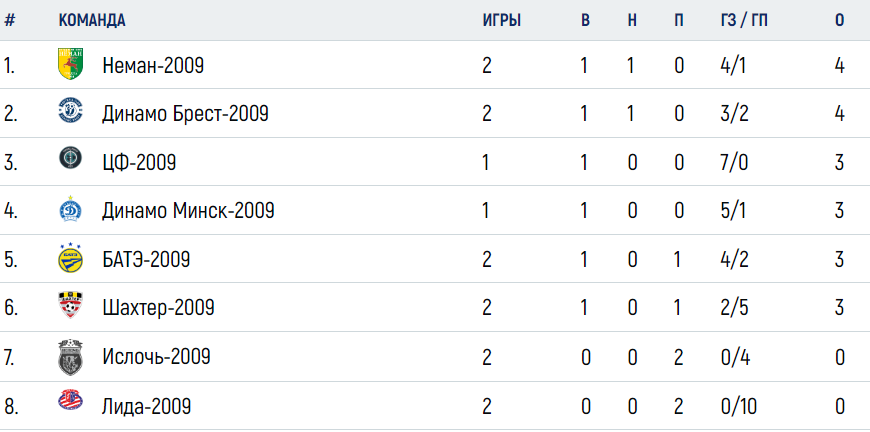Select the ЦФ-2009 team name

click(x=139, y=162)
